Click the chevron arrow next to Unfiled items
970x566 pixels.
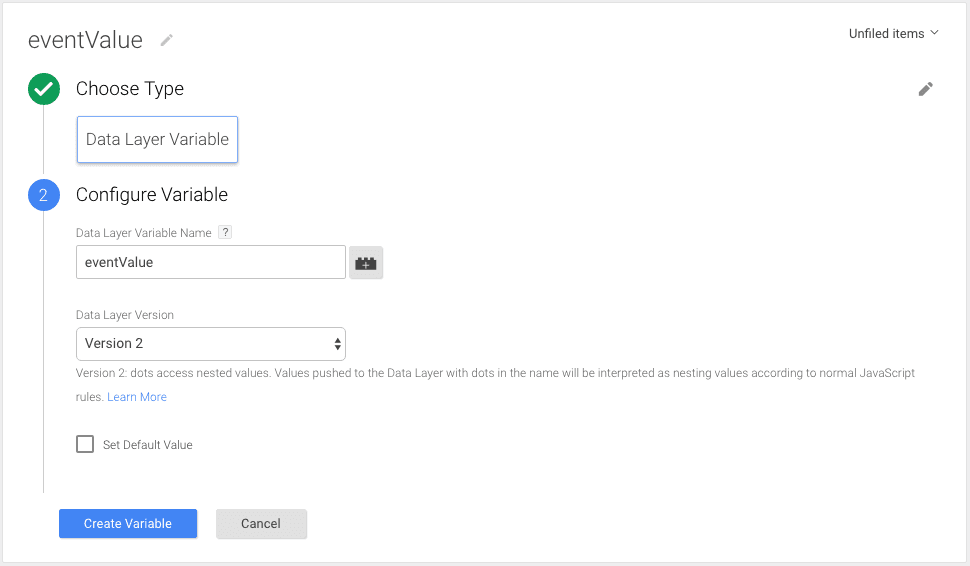pyautogui.click(x=935, y=33)
